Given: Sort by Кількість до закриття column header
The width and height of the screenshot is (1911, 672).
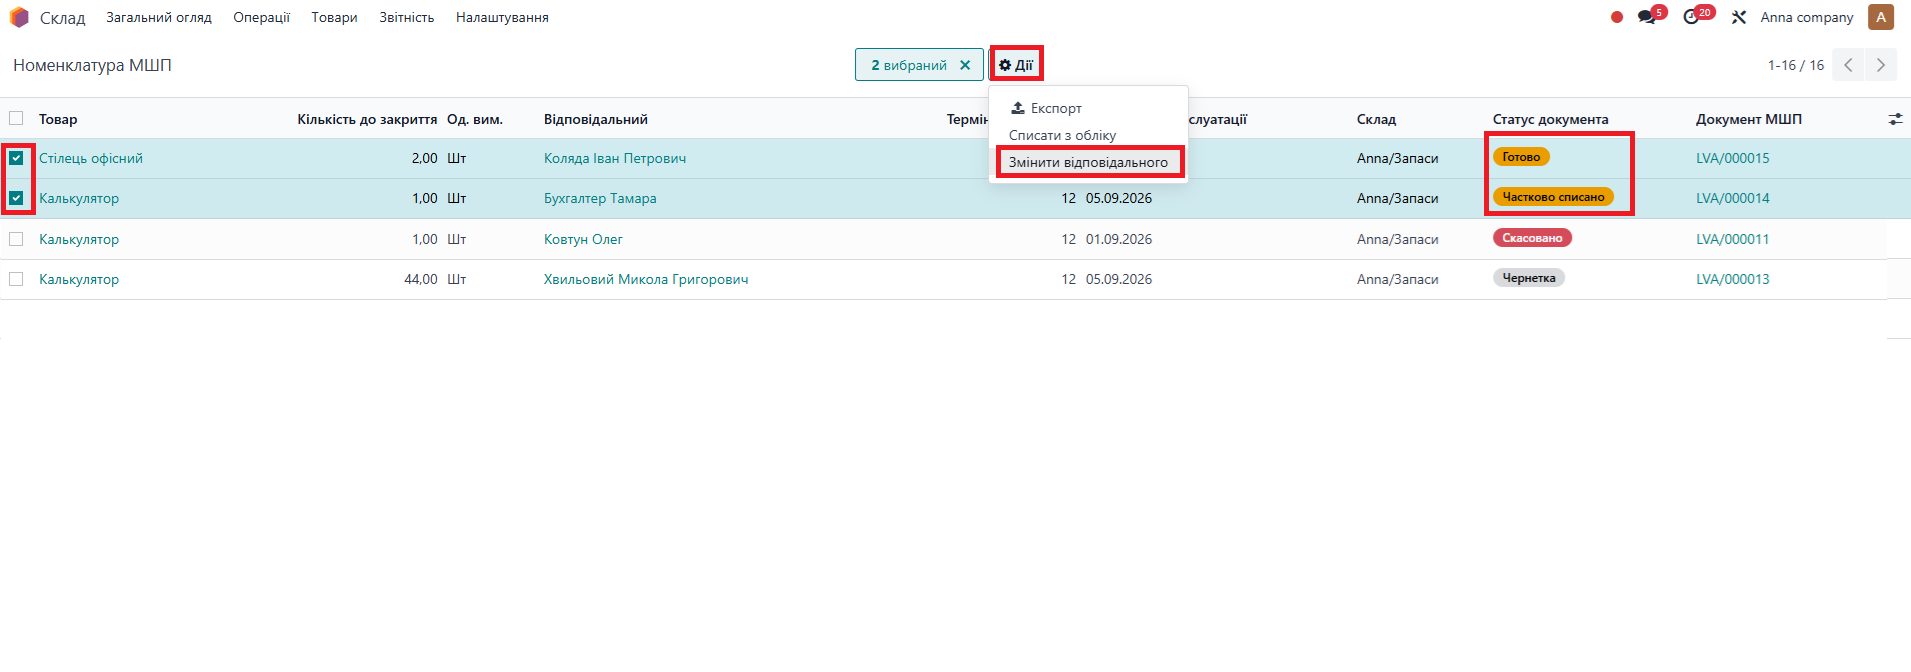Looking at the screenshot, I should 366,119.
